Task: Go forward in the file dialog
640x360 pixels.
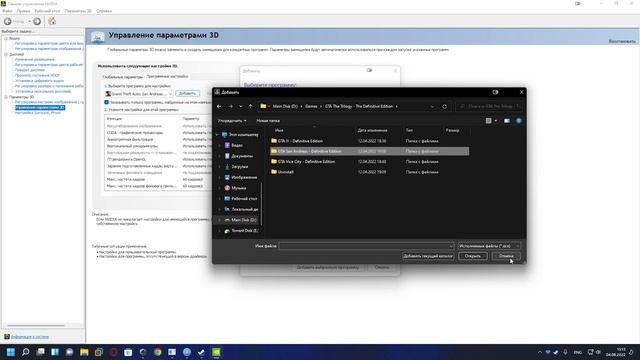Action: coord(231,107)
